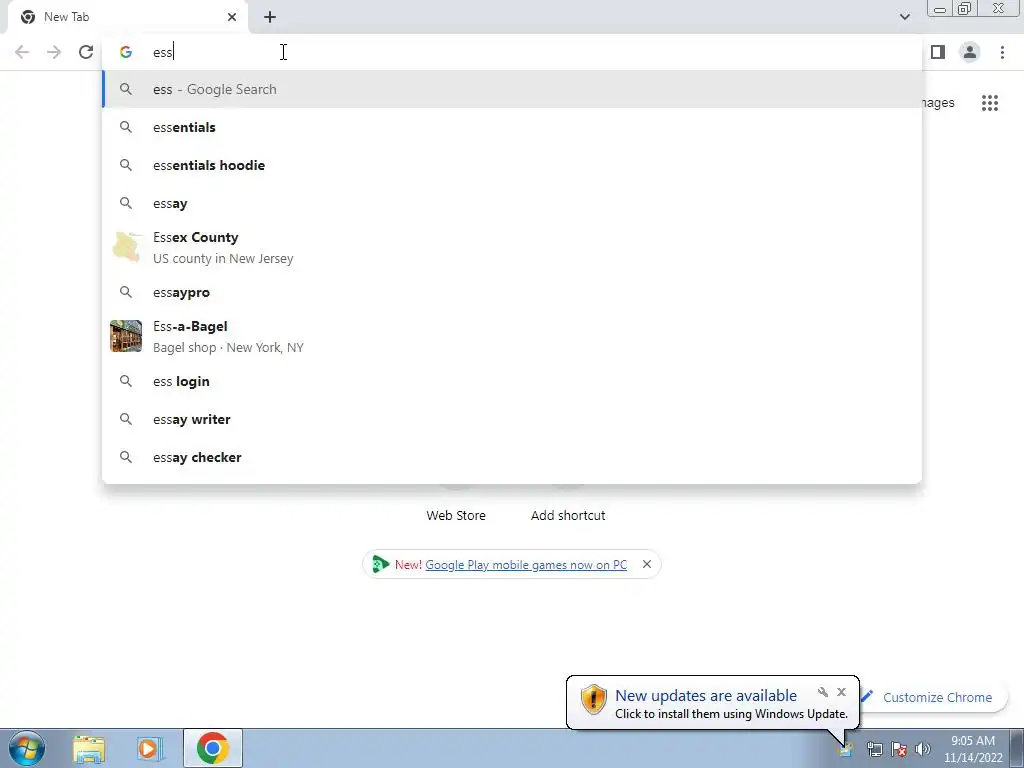Choose 'ess - Google Search' suggestion
Viewport: 1024px width, 768px height.
click(x=512, y=89)
